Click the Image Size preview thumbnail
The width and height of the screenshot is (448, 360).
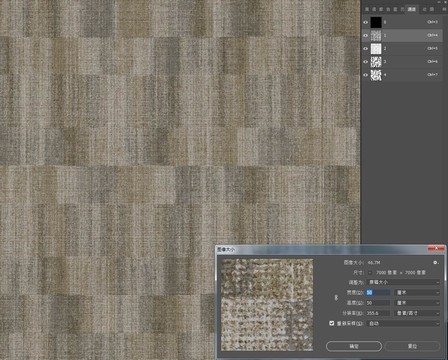click(x=267, y=305)
